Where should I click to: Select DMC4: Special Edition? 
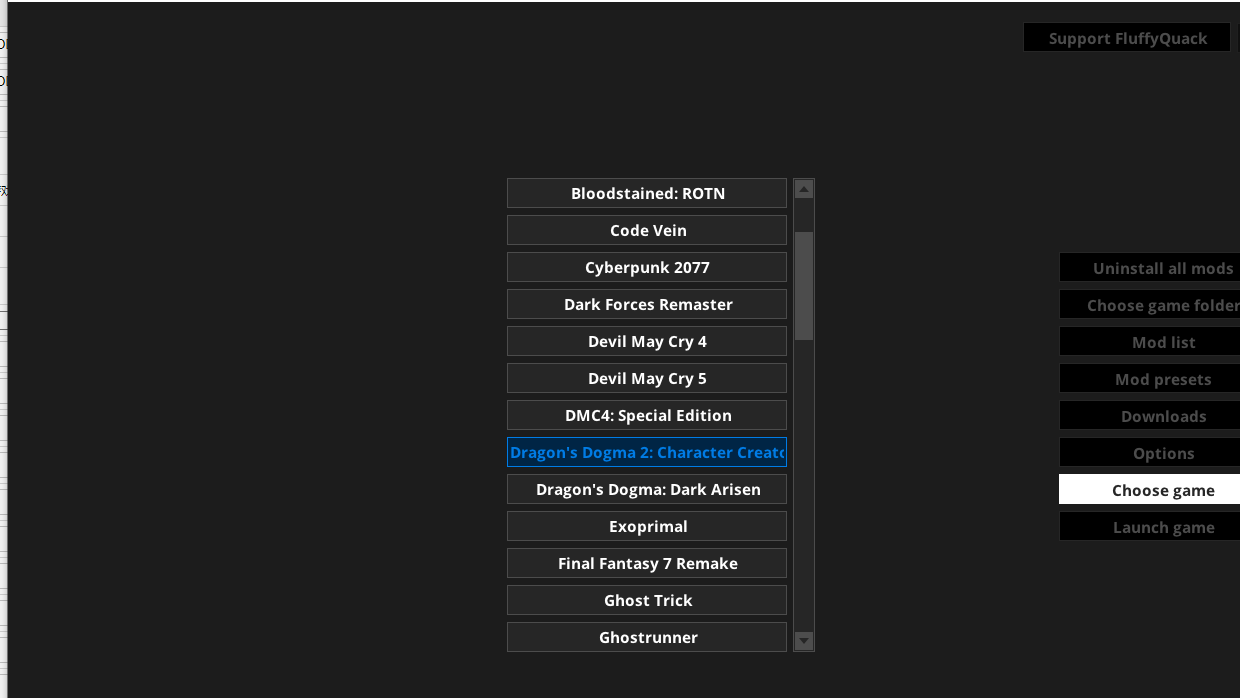pyautogui.click(x=647, y=415)
